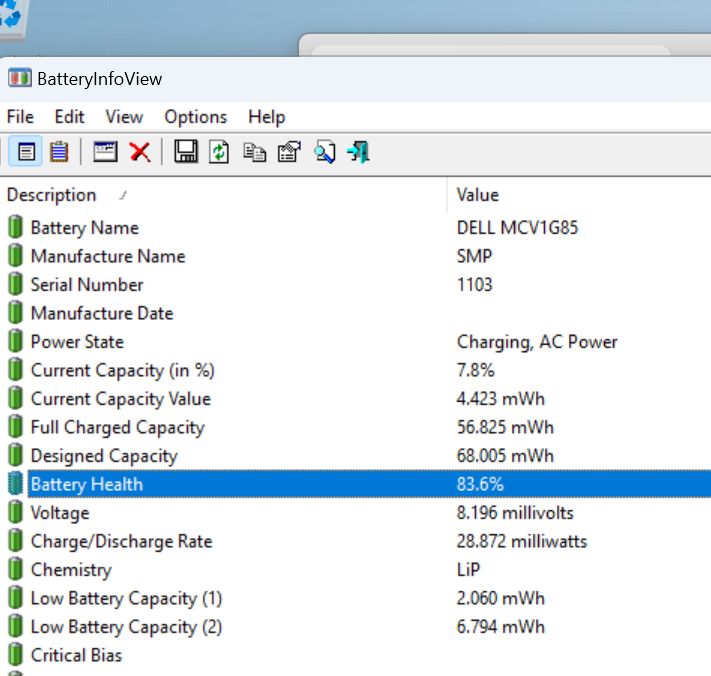Click battery icon beside Critical Bias

[x=15, y=654]
